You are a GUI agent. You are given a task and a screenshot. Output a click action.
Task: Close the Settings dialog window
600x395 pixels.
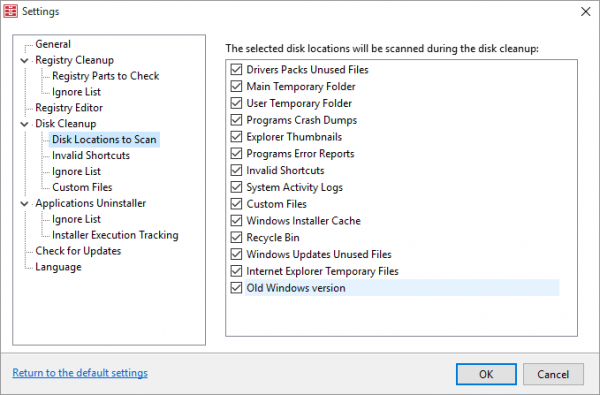point(585,11)
